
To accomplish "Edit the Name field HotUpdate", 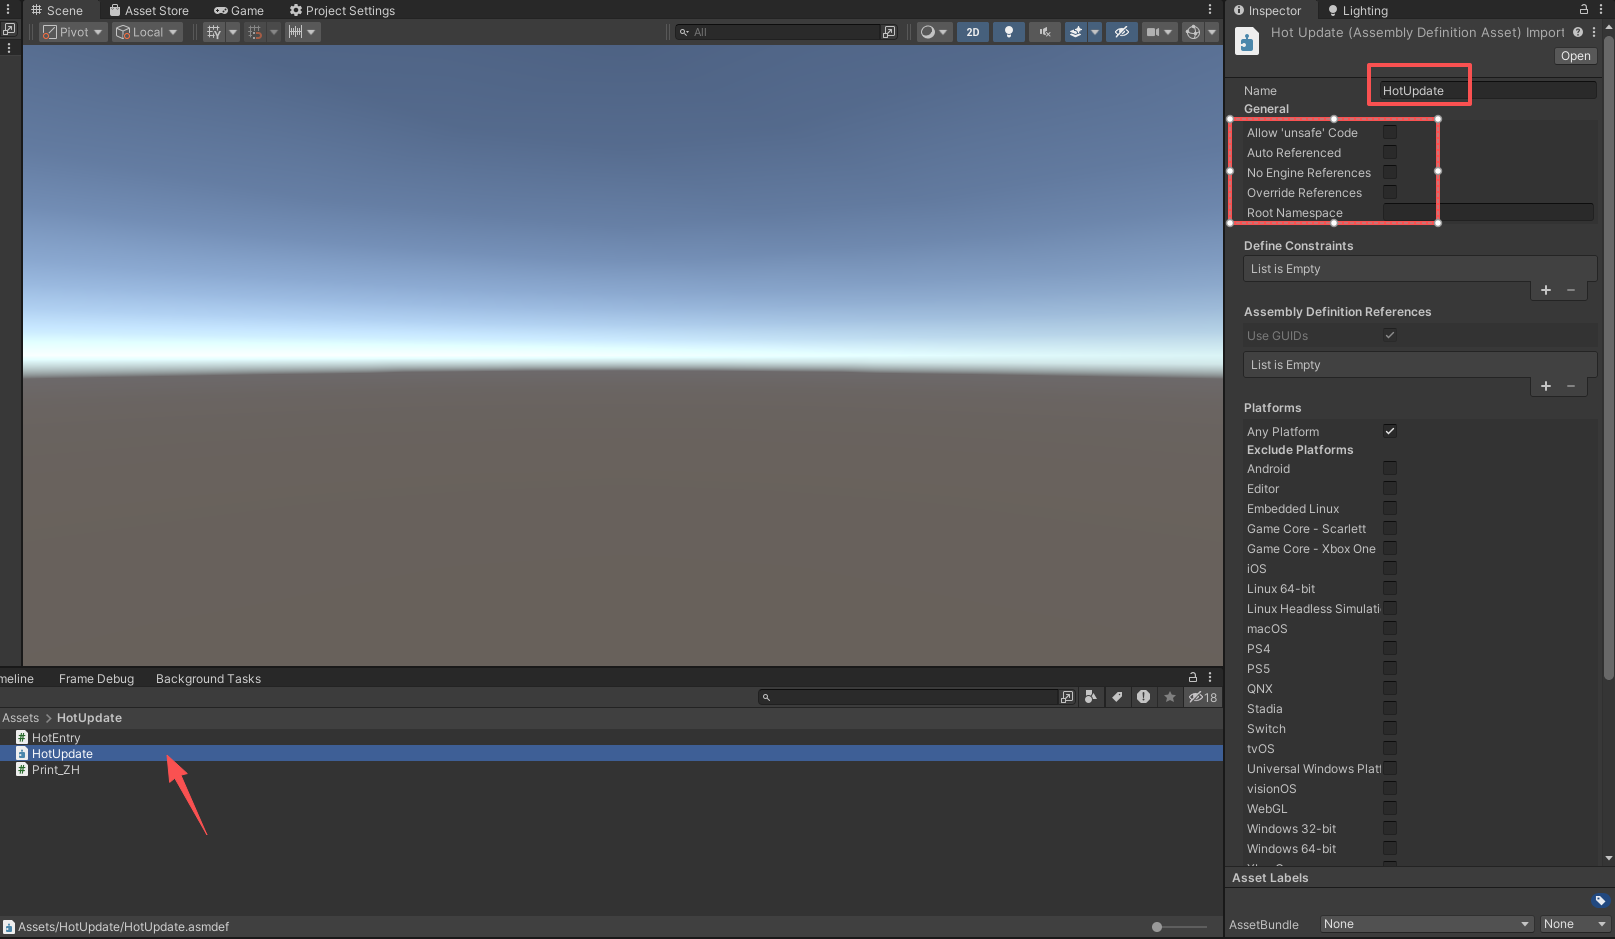I will click(1488, 90).
